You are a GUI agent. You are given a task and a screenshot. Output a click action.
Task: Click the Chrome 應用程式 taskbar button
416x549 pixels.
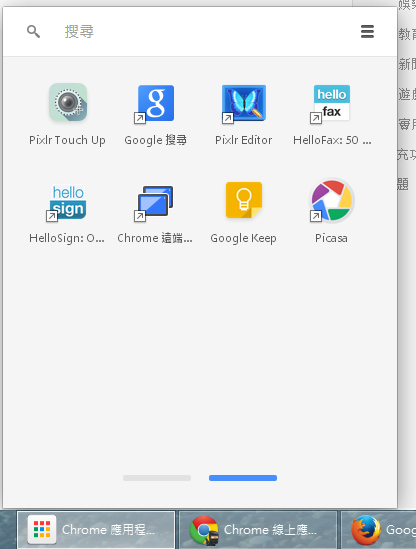(x=96, y=530)
